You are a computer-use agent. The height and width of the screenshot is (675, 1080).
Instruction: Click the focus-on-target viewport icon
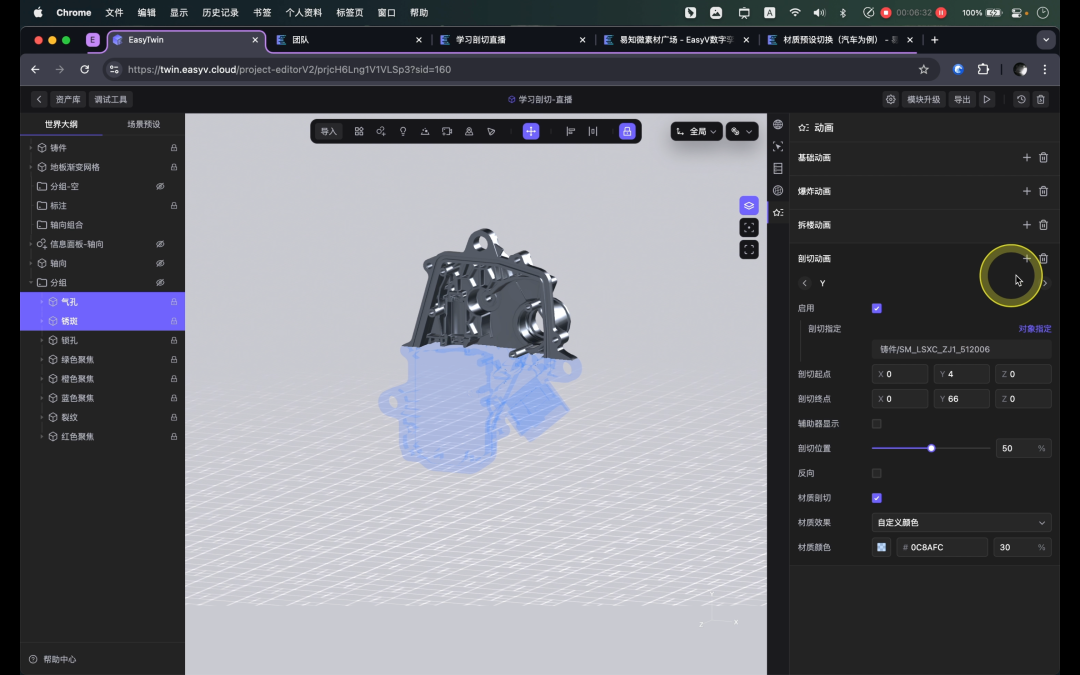(749, 227)
